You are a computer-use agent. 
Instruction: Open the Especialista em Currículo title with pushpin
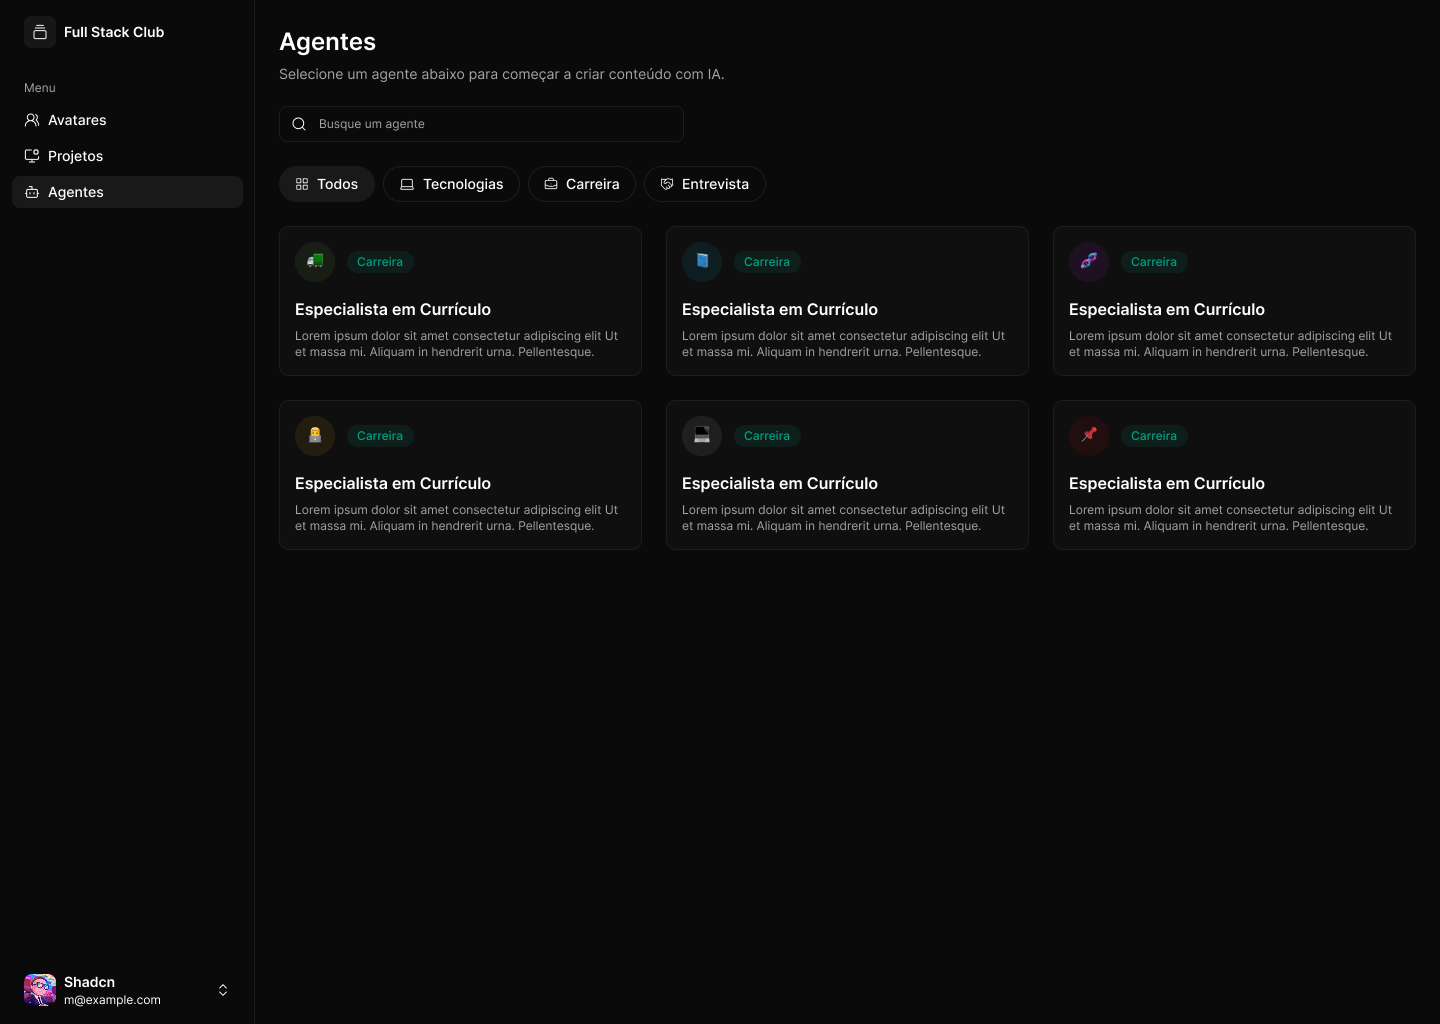pyautogui.click(x=1166, y=483)
